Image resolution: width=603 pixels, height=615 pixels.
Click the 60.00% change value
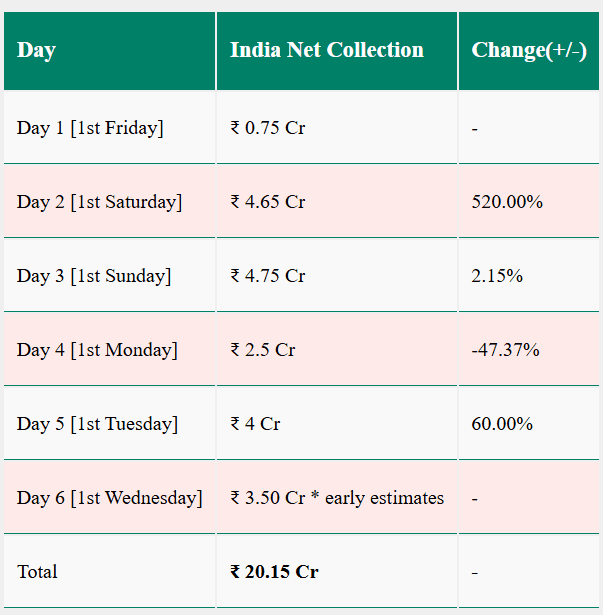(x=502, y=424)
